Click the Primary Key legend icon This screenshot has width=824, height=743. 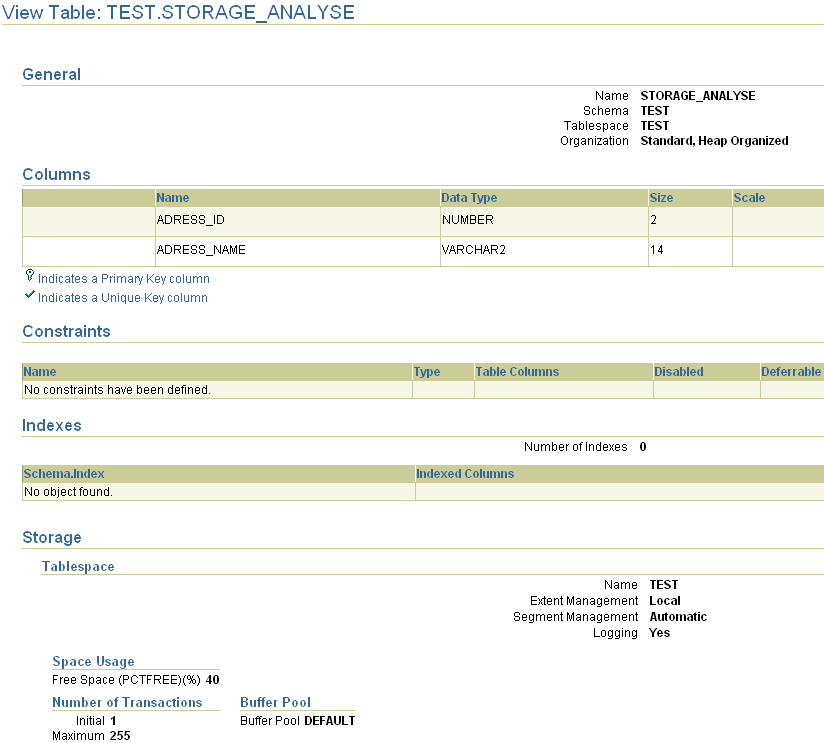pos(30,276)
